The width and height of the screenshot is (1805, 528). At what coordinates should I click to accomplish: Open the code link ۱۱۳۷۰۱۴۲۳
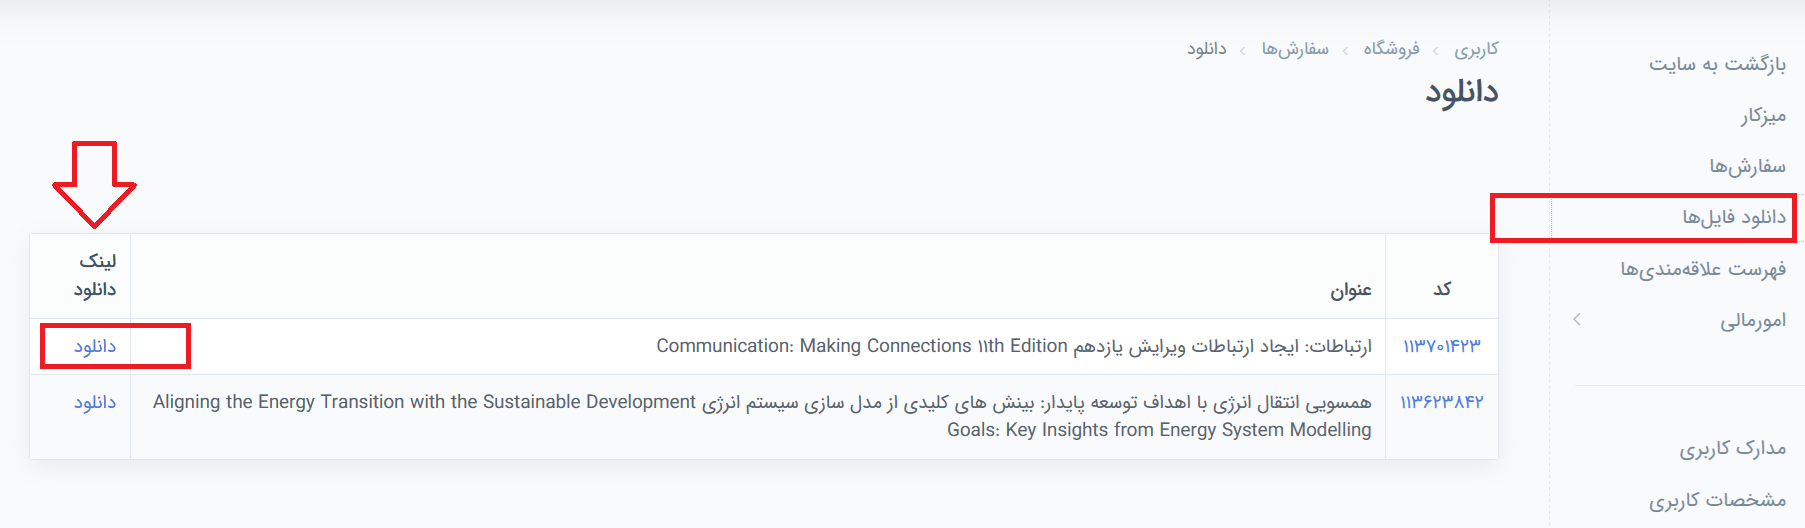[x=1441, y=346]
